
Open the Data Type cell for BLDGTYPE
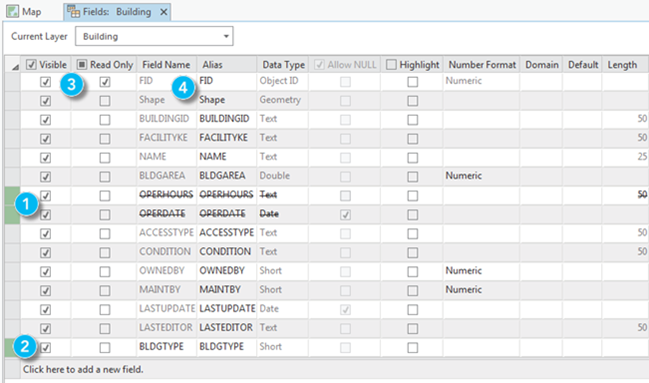click(282, 347)
